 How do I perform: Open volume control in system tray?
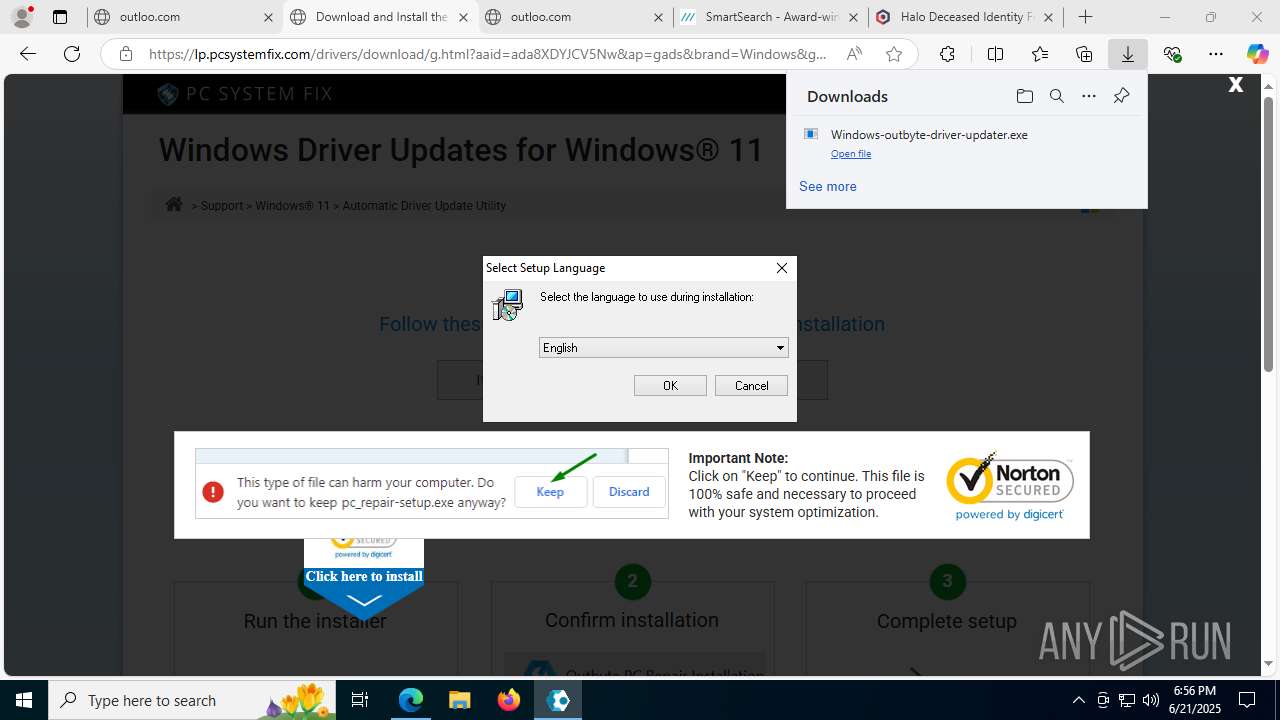(1150, 700)
